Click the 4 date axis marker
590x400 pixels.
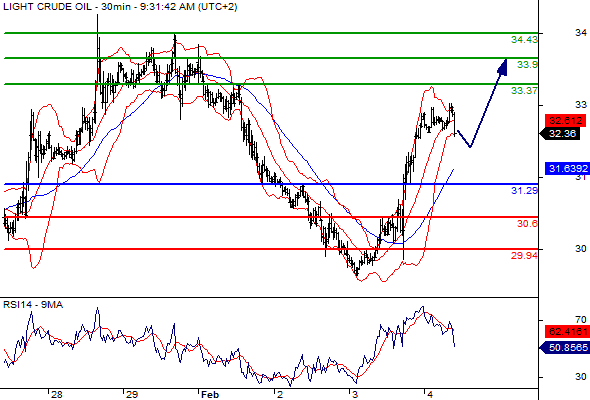pyautogui.click(x=430, y=394)
